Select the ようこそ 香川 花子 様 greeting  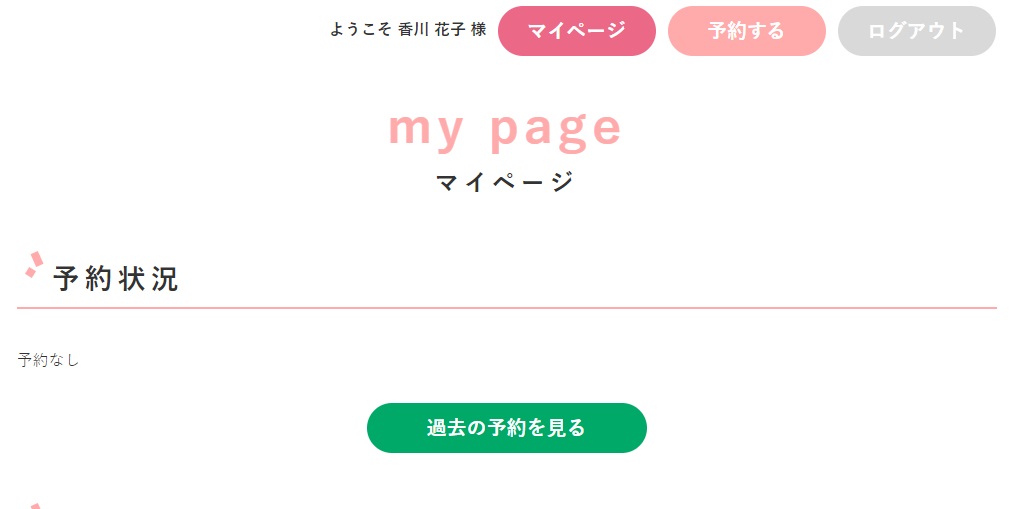click(x=408, y=30)
